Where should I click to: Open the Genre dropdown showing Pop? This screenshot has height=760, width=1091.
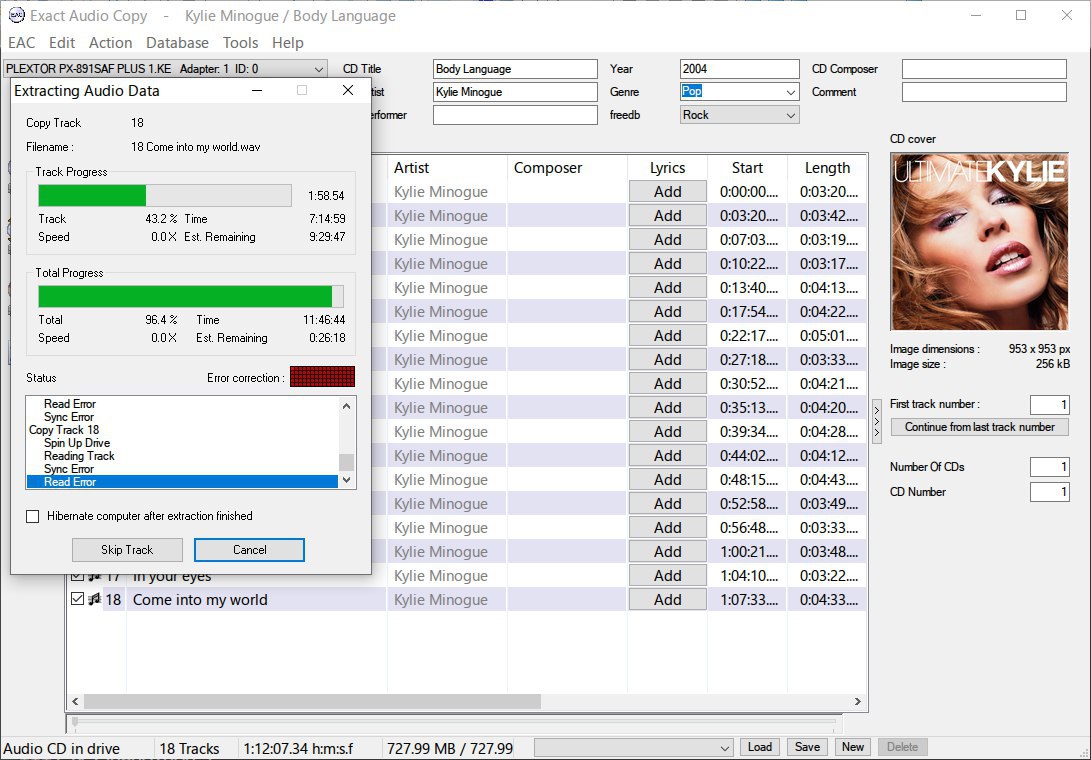pyautogui.click(x=790, y=92)
